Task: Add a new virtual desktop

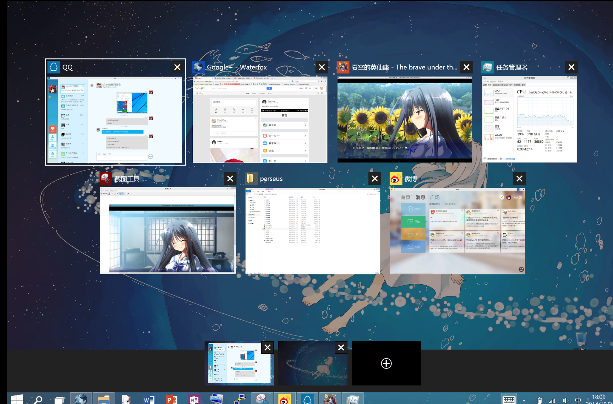Action: (x=386, y=364)
